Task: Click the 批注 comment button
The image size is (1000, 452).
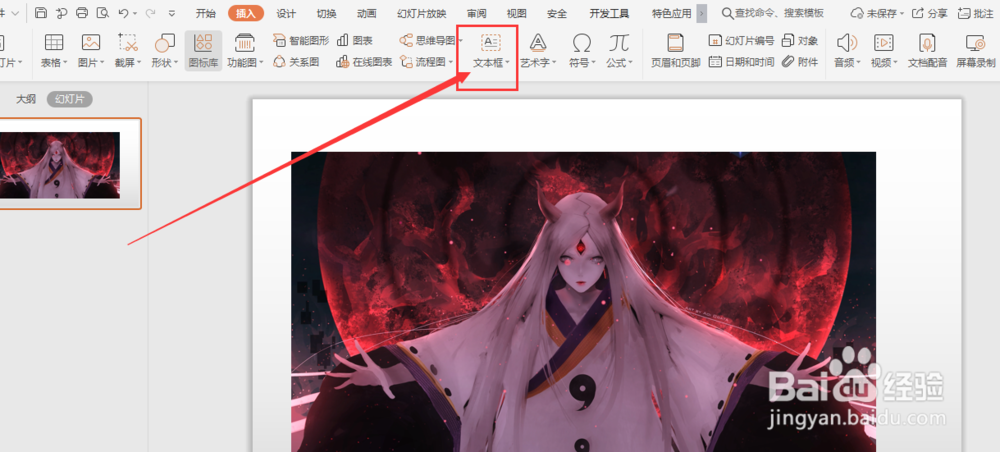Action: click(975, 13)
